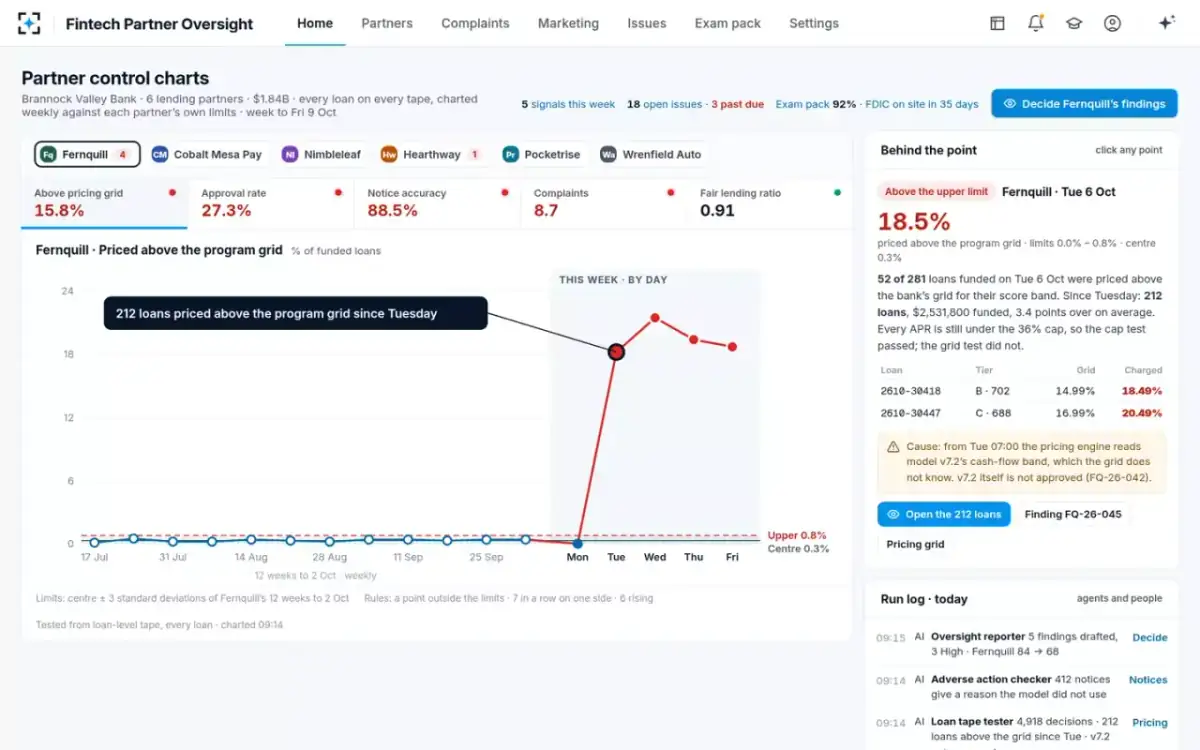Open the Partners tab
The image size is (1200, 750).
click(x=387, y=23)
